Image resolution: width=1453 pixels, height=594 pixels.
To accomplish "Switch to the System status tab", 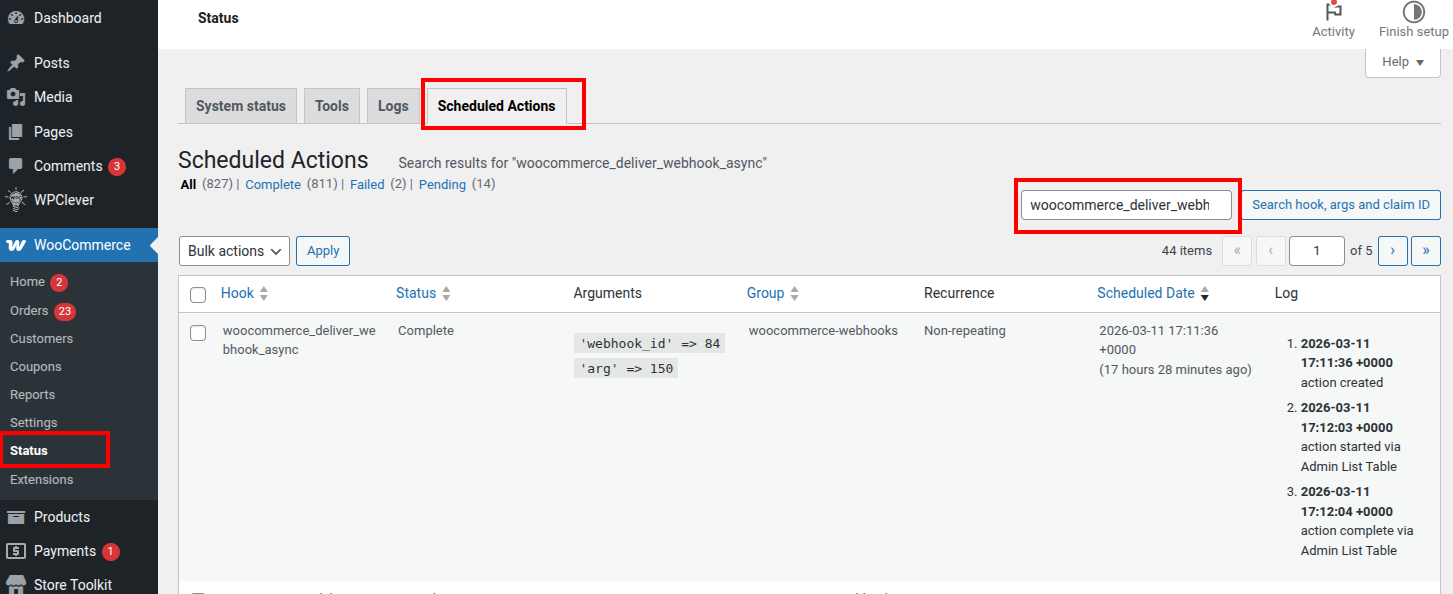I will tap(240, 106).
